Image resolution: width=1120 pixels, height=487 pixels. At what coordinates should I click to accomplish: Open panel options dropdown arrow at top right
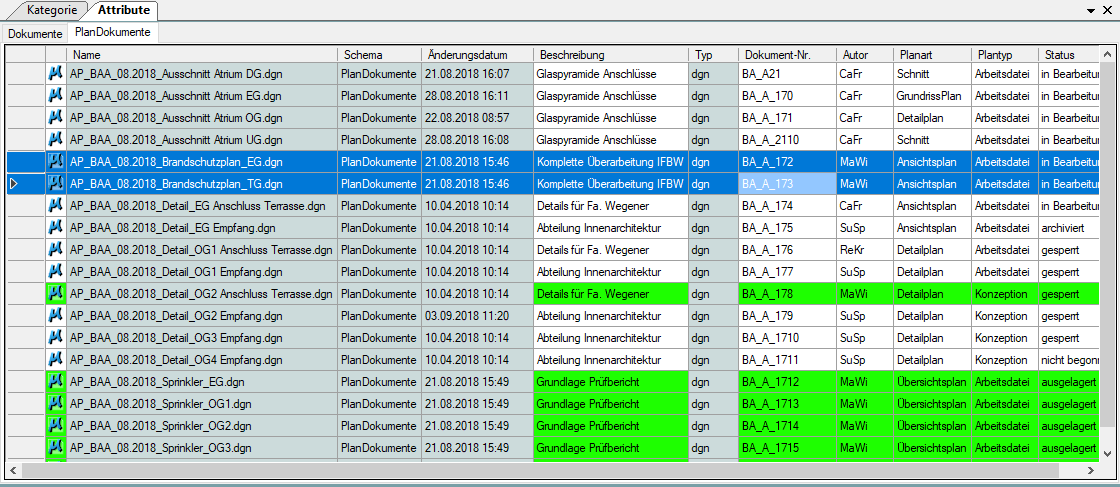pyautogui.click(x=1091, y=11)
